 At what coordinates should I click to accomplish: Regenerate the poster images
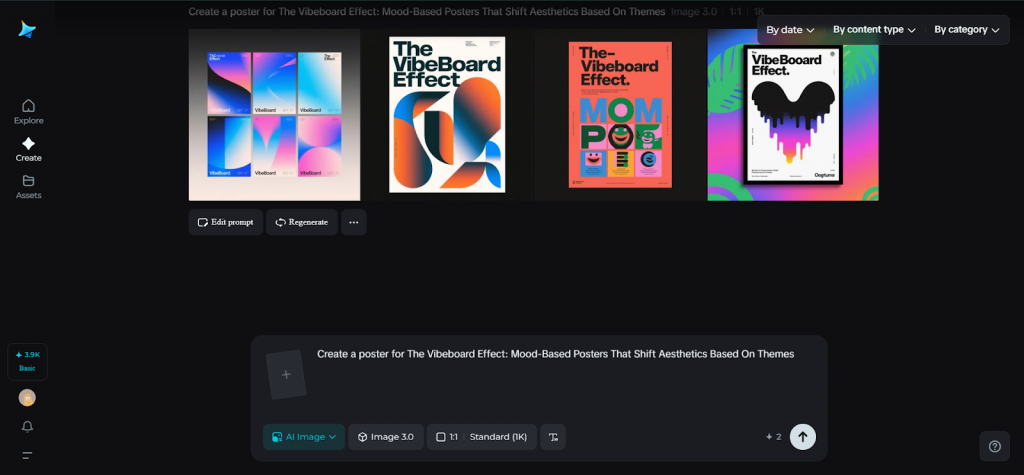(301, 222)
